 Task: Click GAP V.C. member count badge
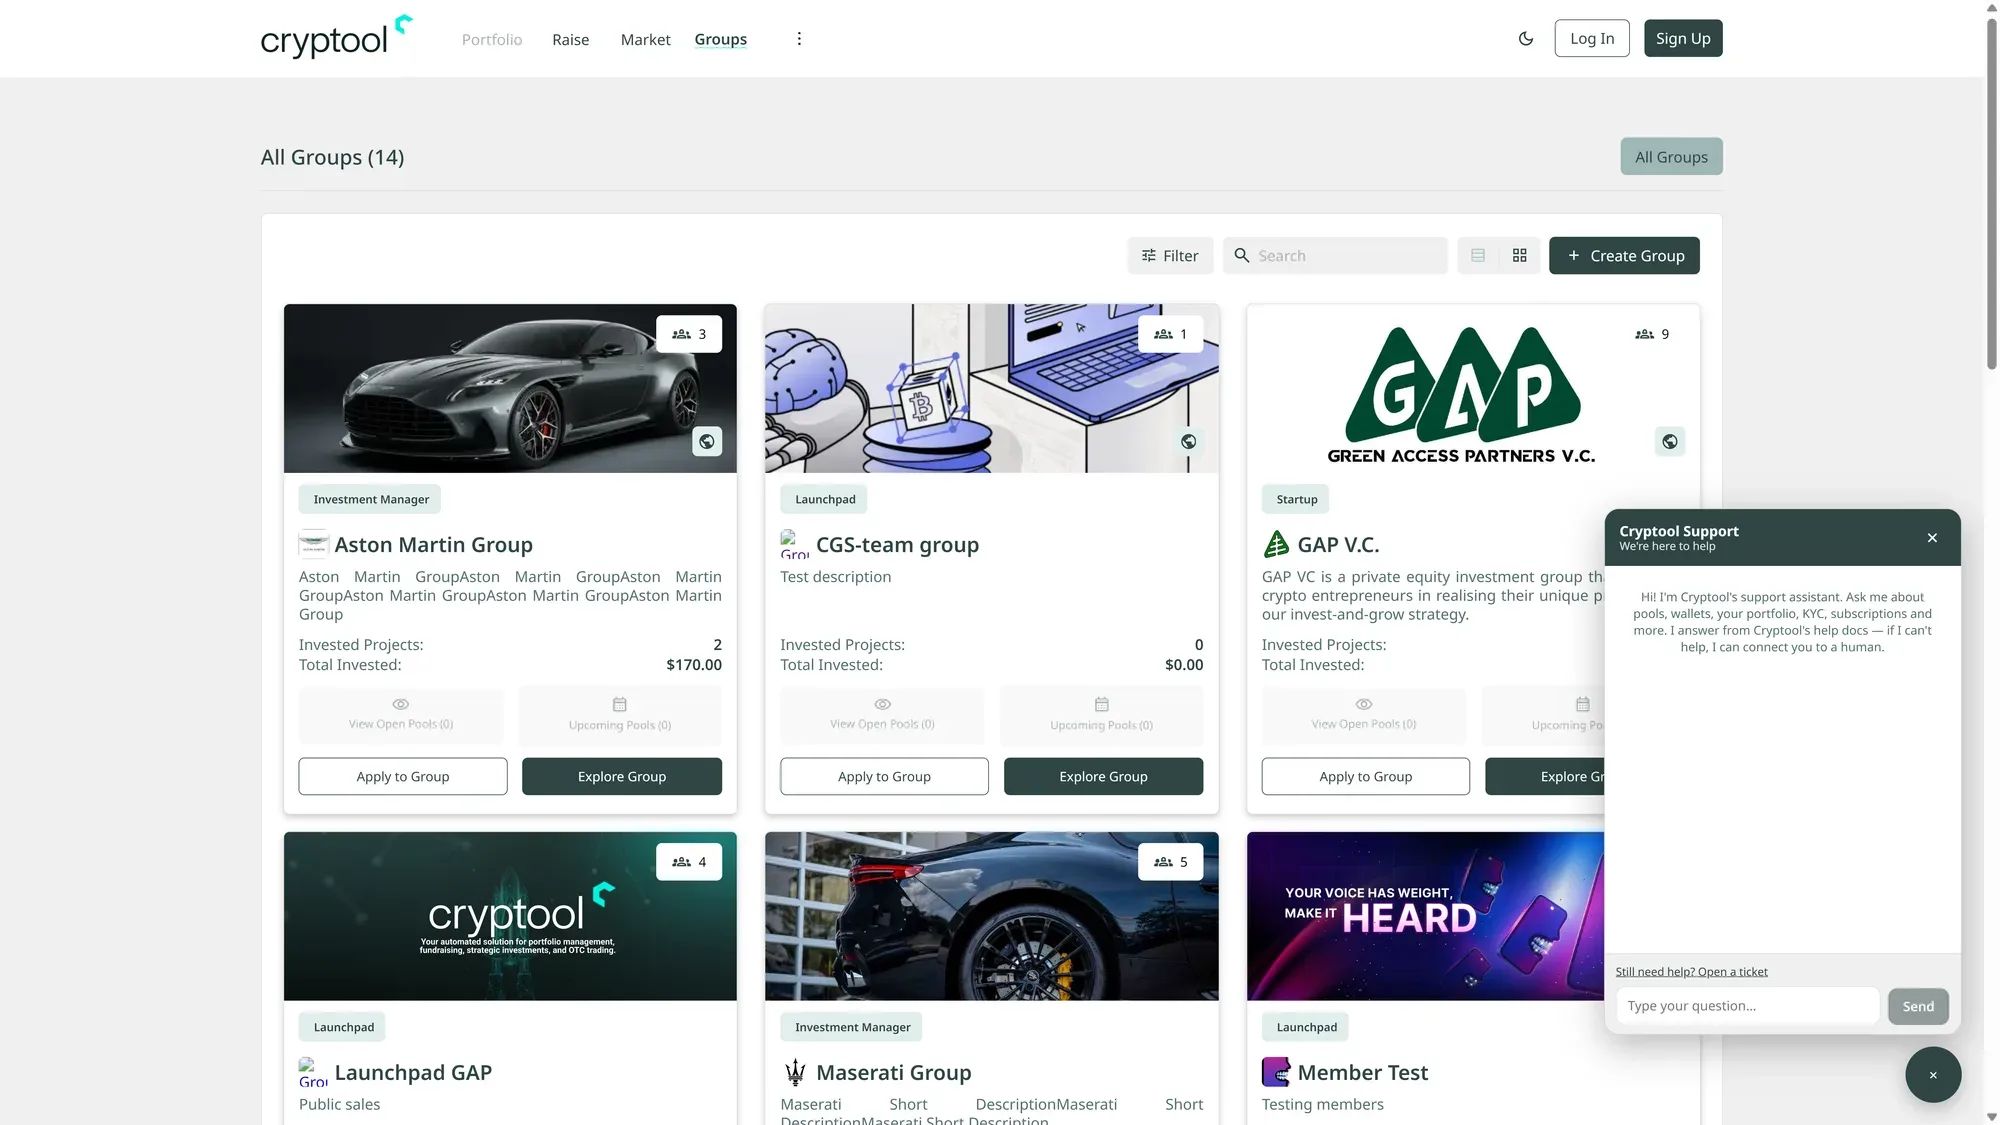click(1652, 334)
